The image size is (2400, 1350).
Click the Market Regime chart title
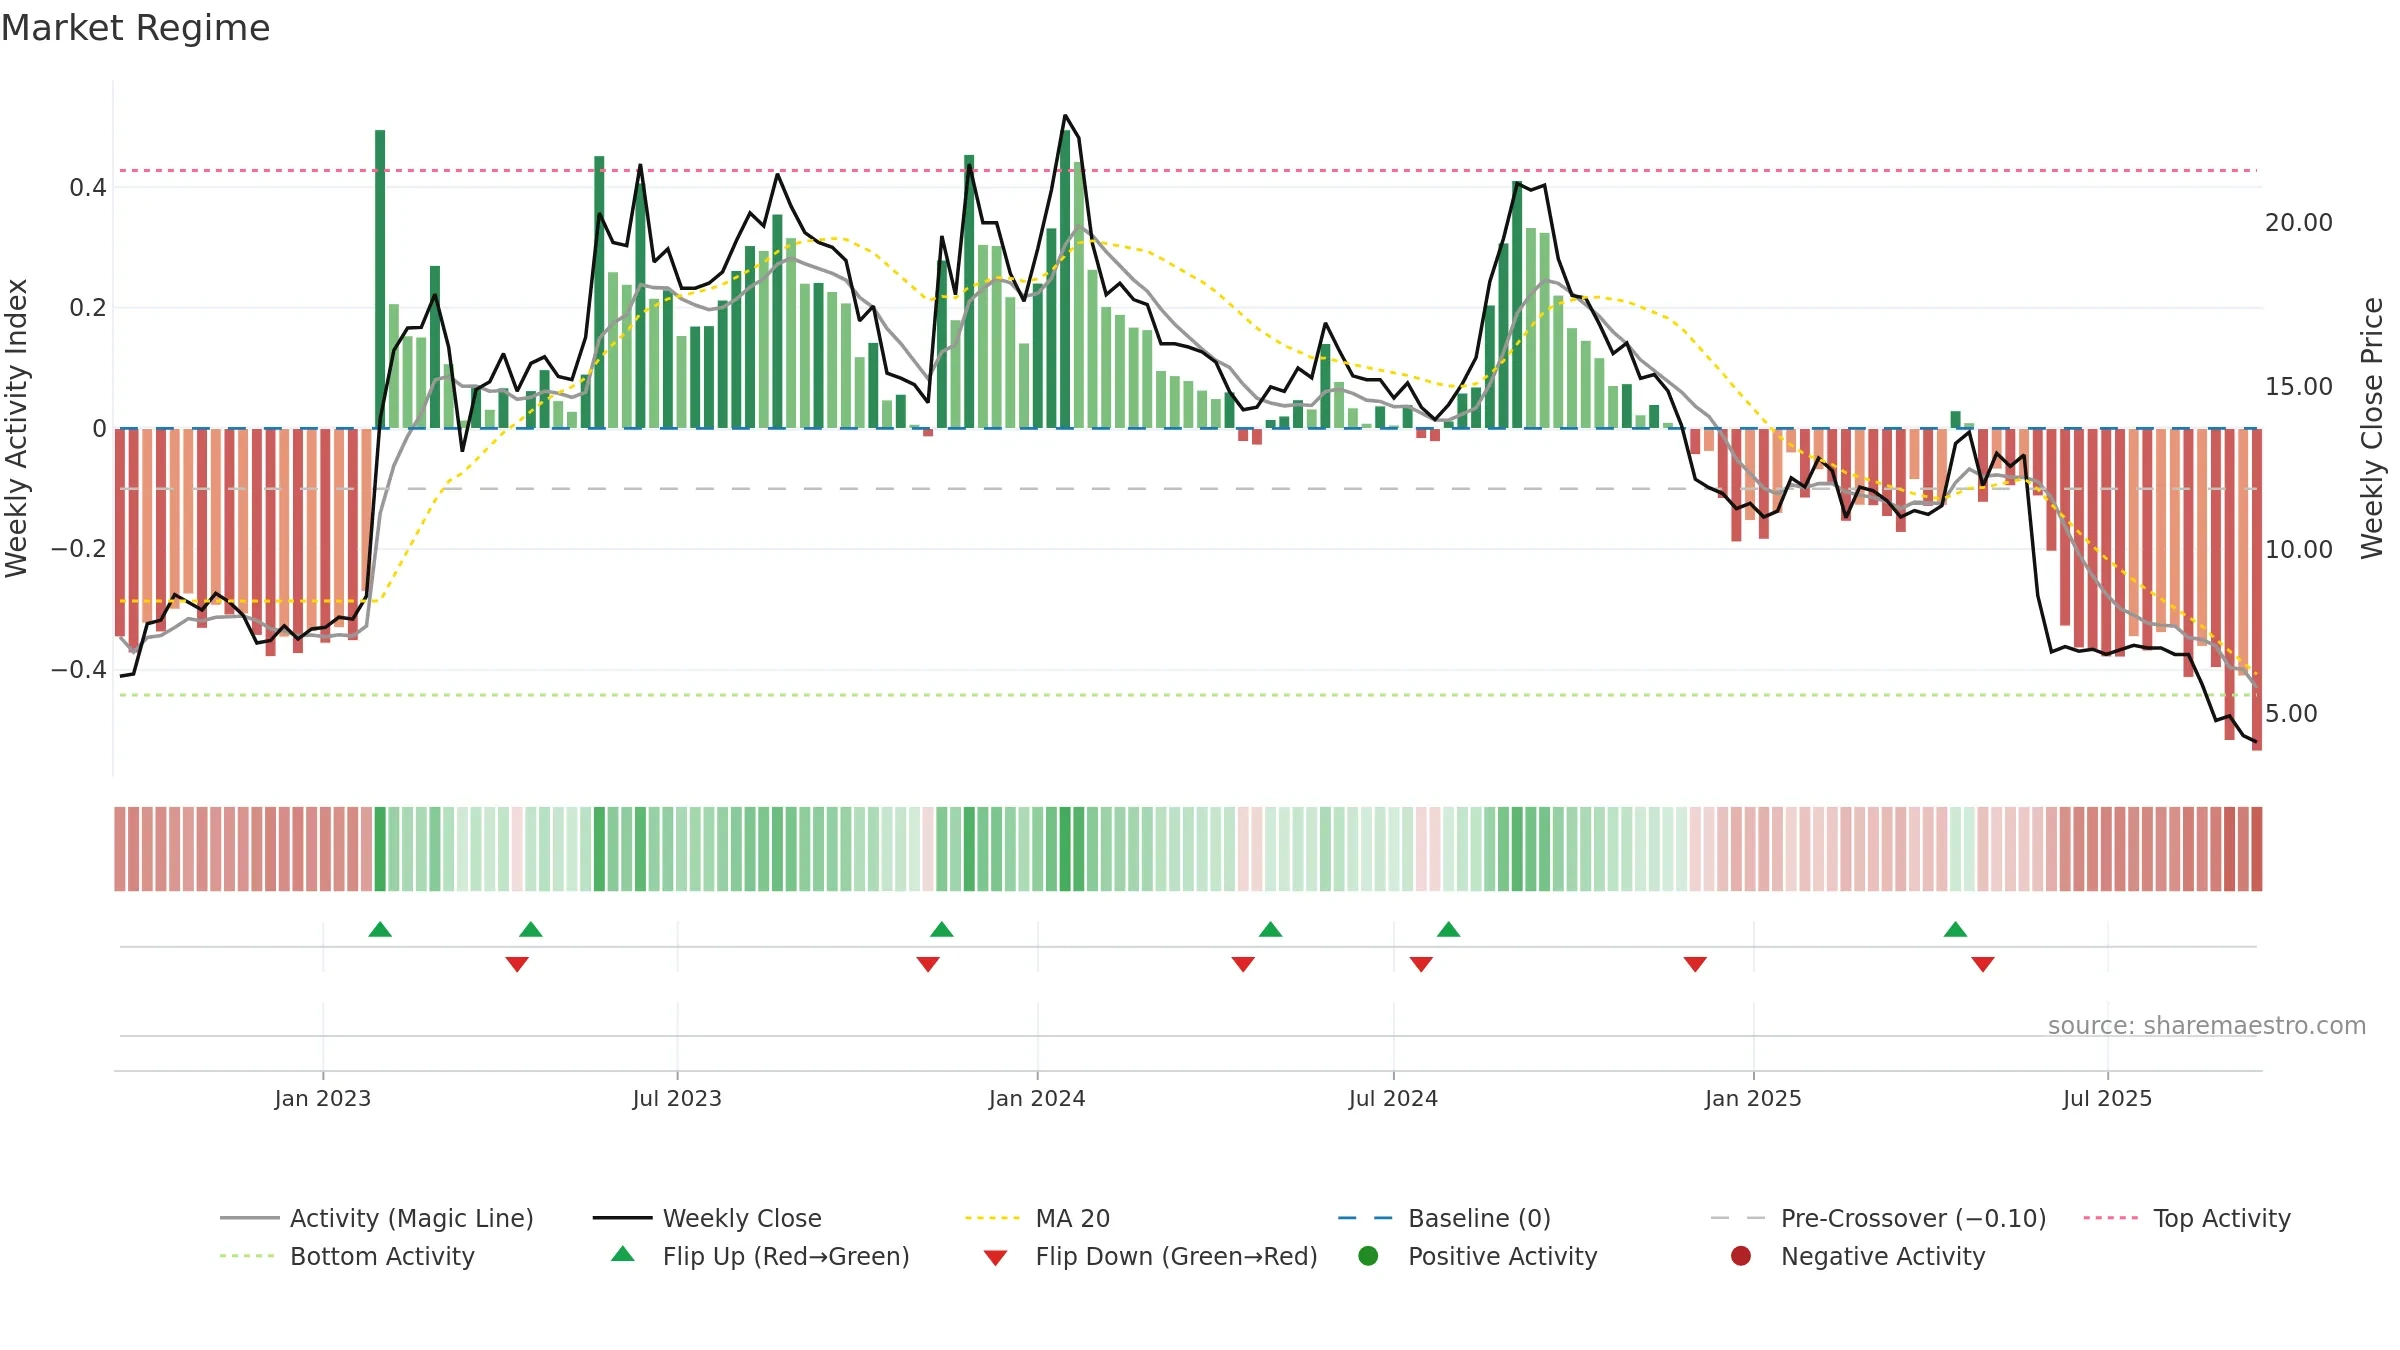tap(136, 28)
